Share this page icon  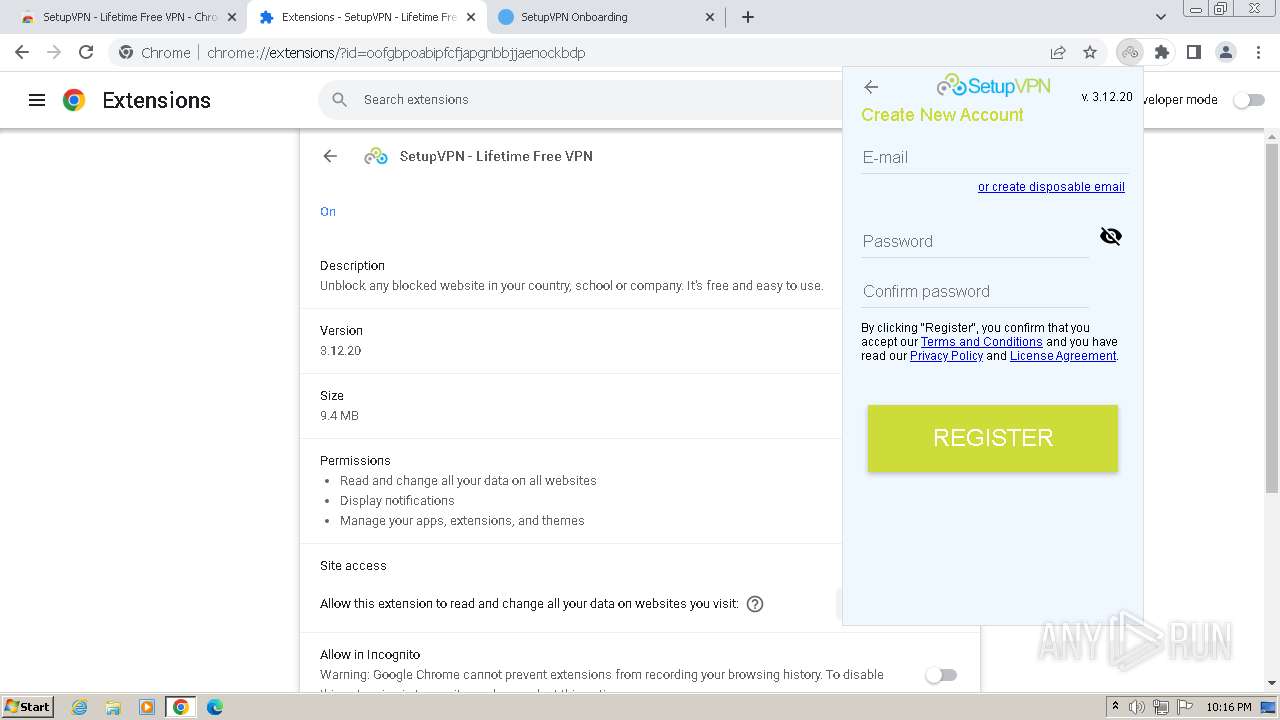point(1058,53)
